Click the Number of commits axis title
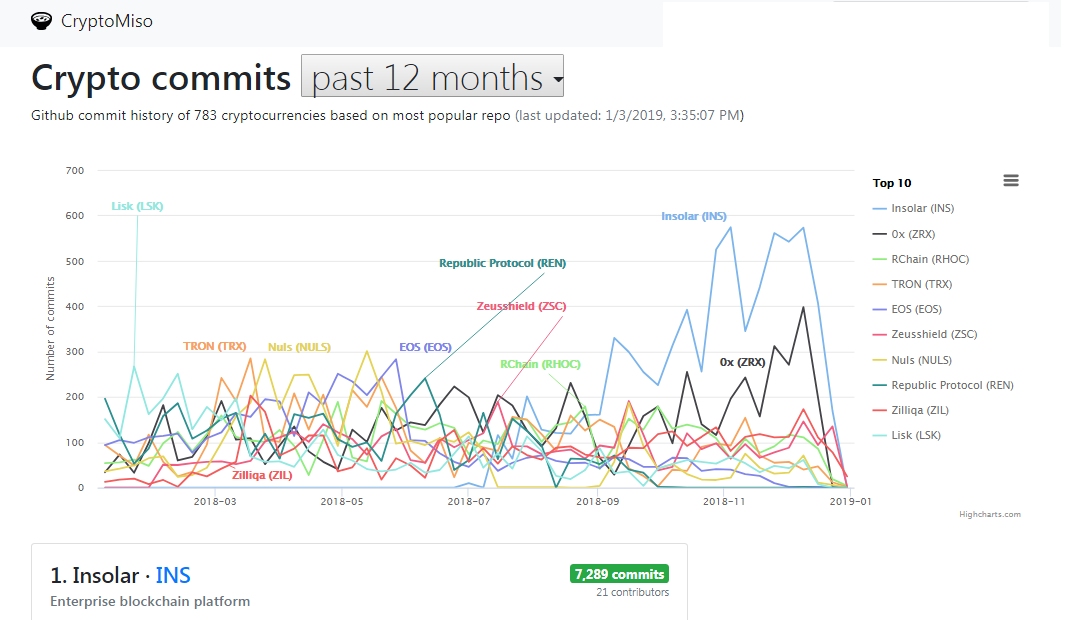Viewport: 1070px width, 620px height. 50,329
